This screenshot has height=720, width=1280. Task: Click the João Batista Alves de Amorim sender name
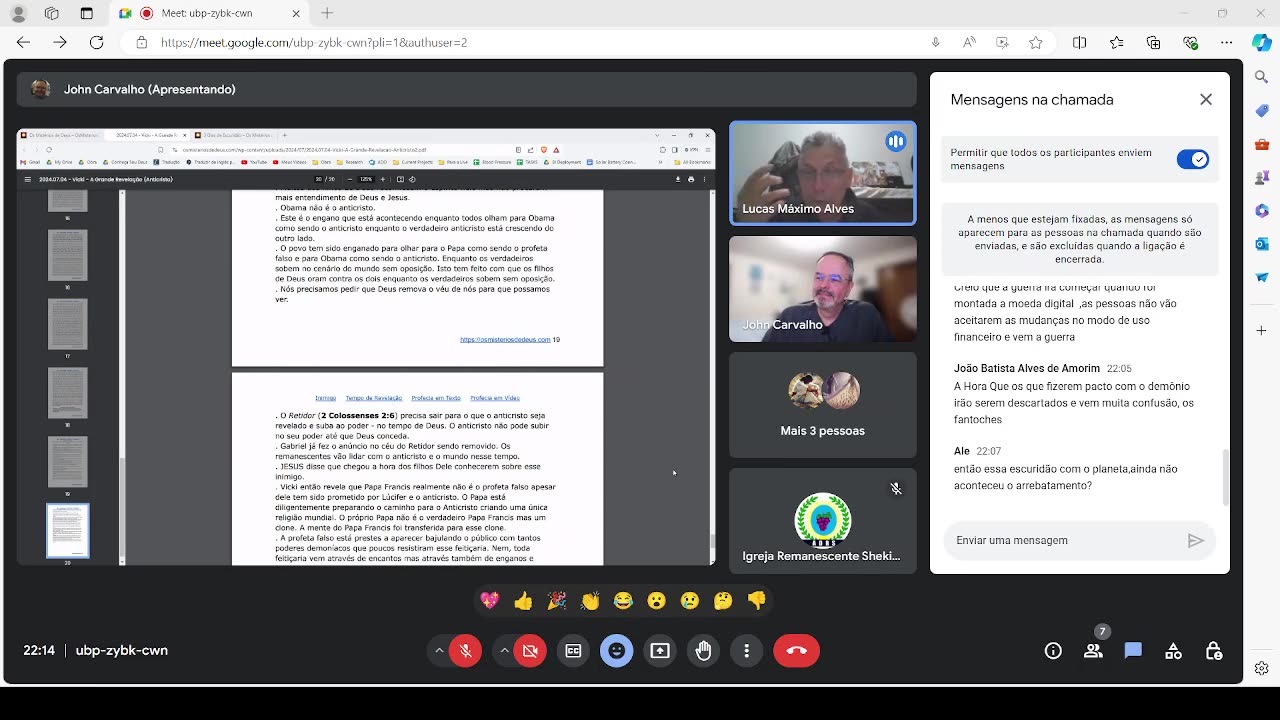pos(1027,369)
